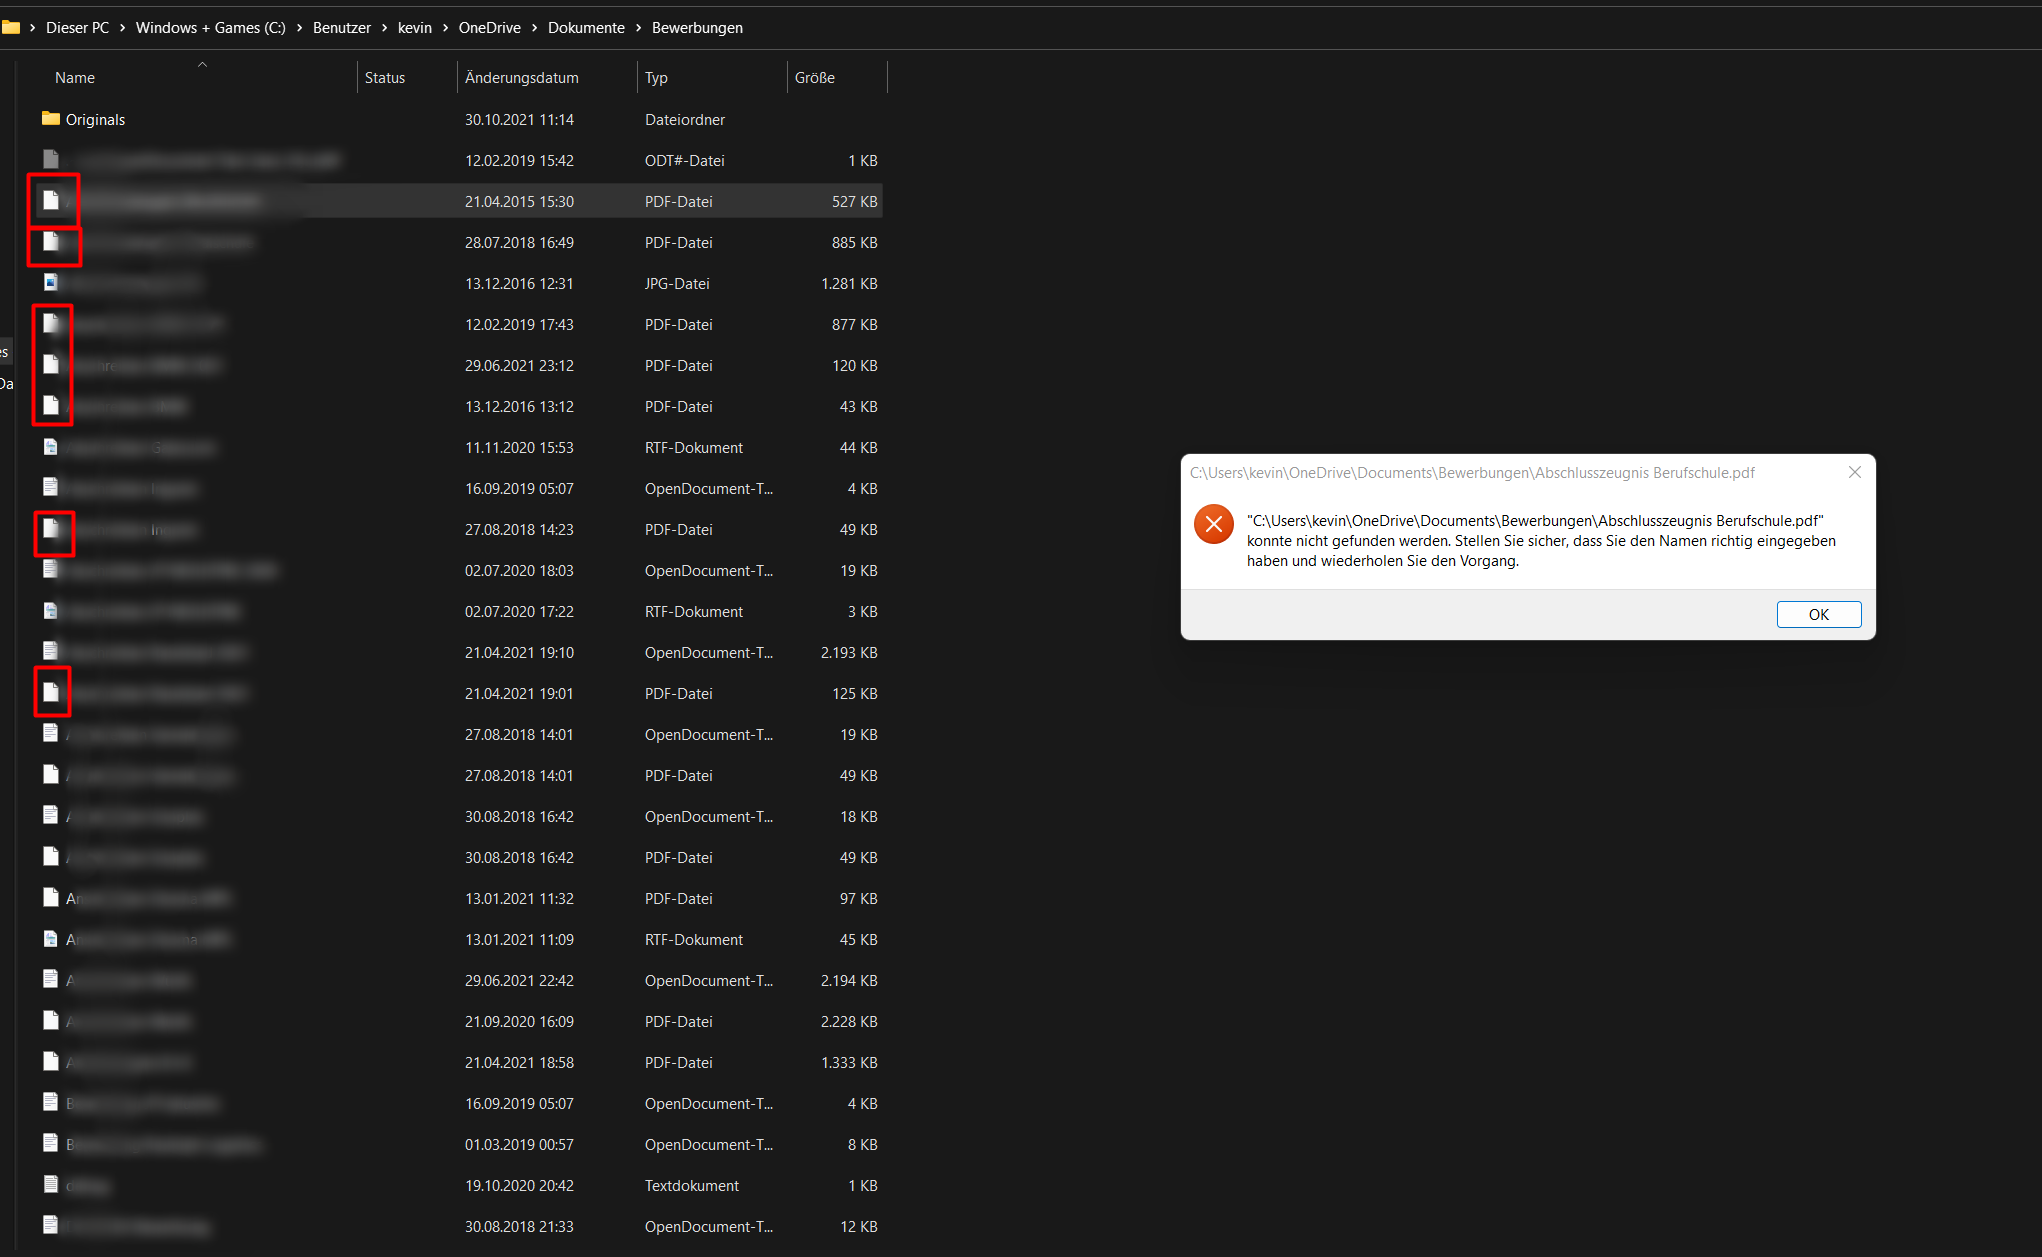Click the Größe column header

click(814, 78)
